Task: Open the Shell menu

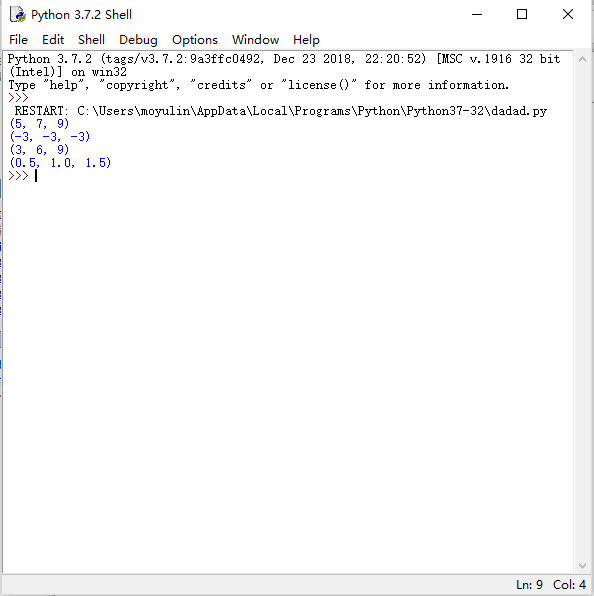Action: (x=91, y=40)
